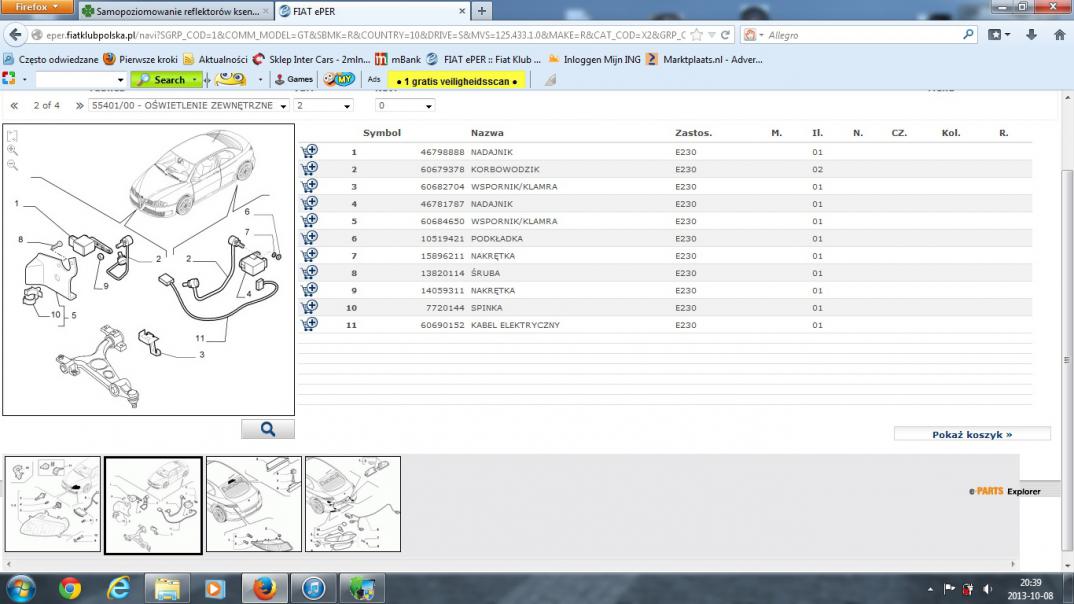This screenshot has height=604, width=1074.
Task: Open Internet Explorer from taskbar
Action: point(118,588)
